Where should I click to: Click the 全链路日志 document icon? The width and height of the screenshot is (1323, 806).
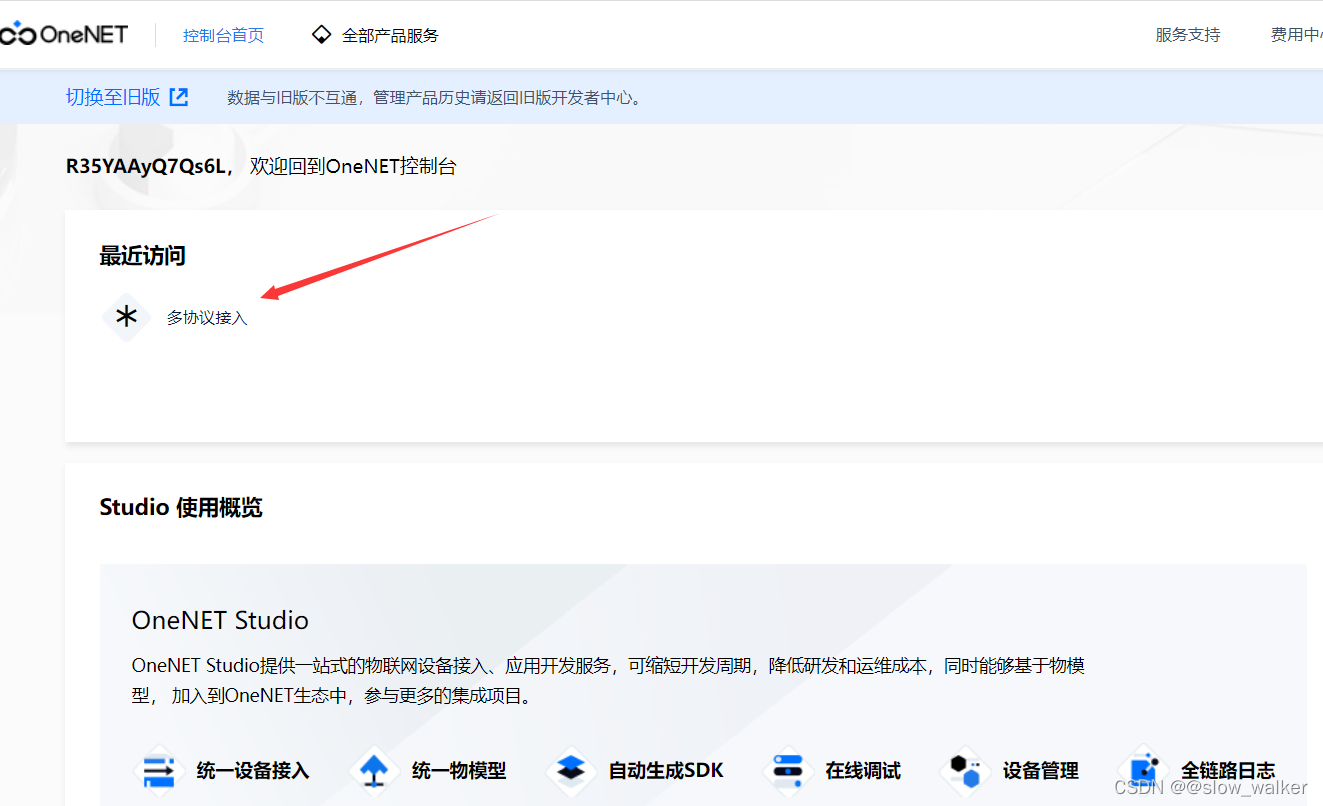(x=1143, y=769)
